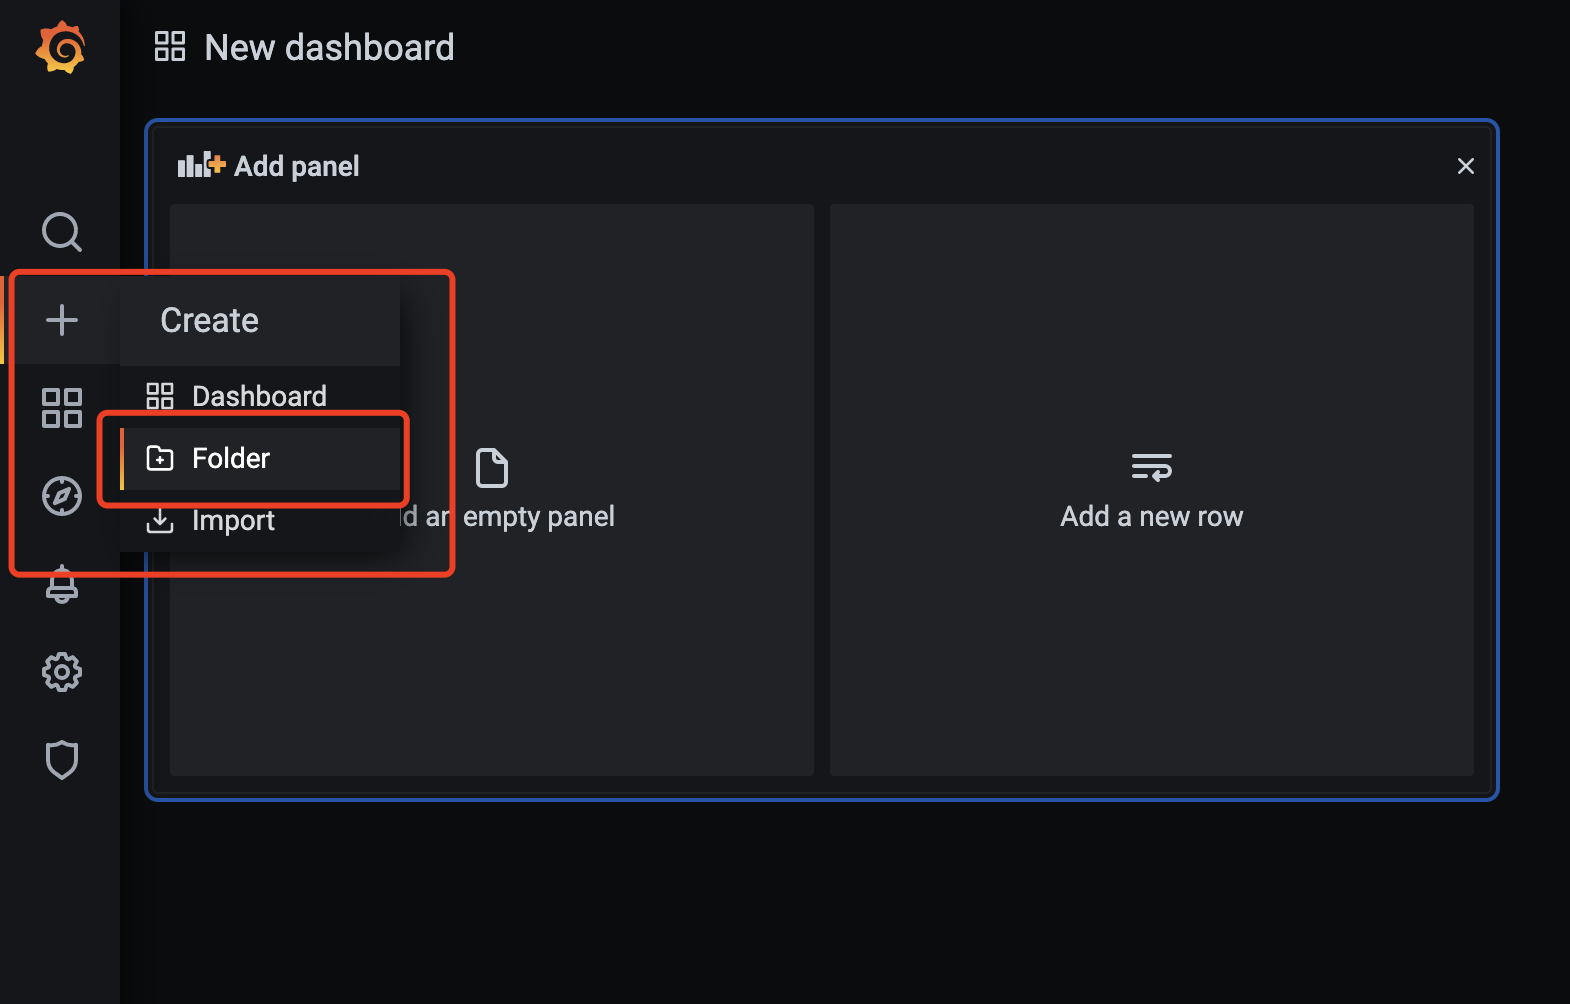
Task: Click the Add a new row card
Action: click(x=1152, y=490)
